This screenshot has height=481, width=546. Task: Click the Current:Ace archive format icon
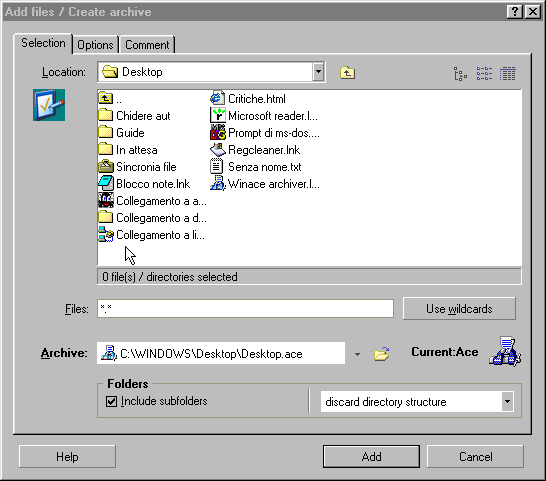point(505,351)
